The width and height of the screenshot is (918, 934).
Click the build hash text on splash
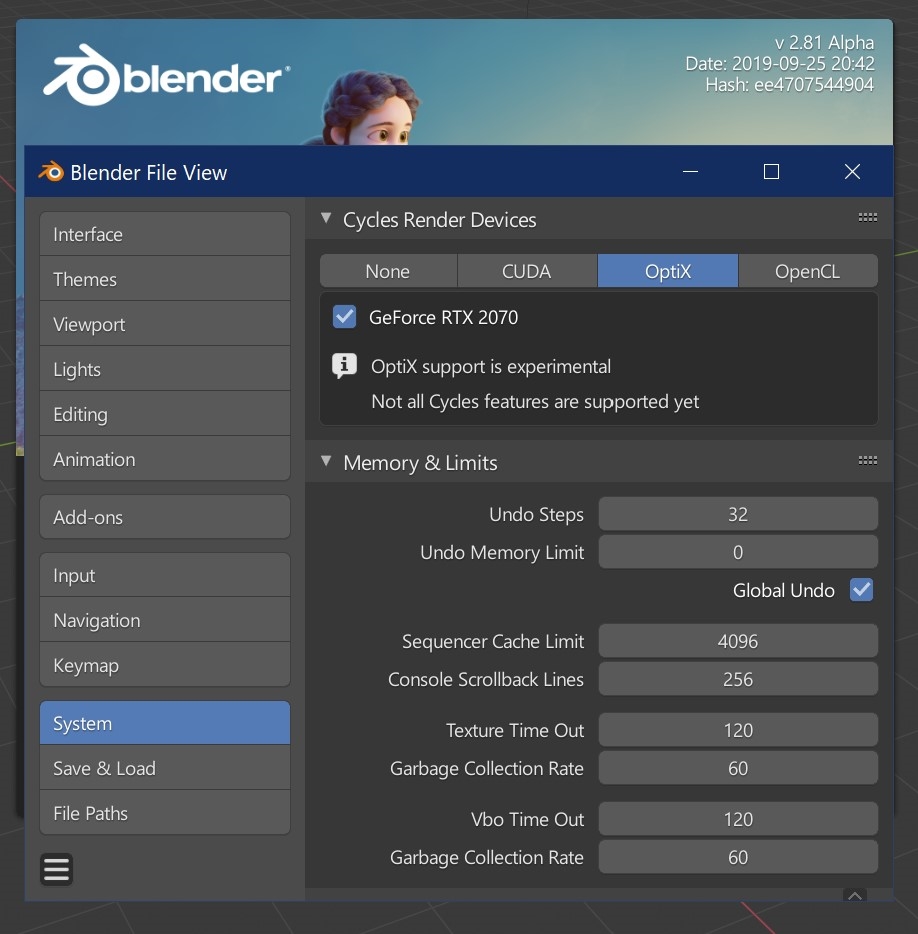789,85
